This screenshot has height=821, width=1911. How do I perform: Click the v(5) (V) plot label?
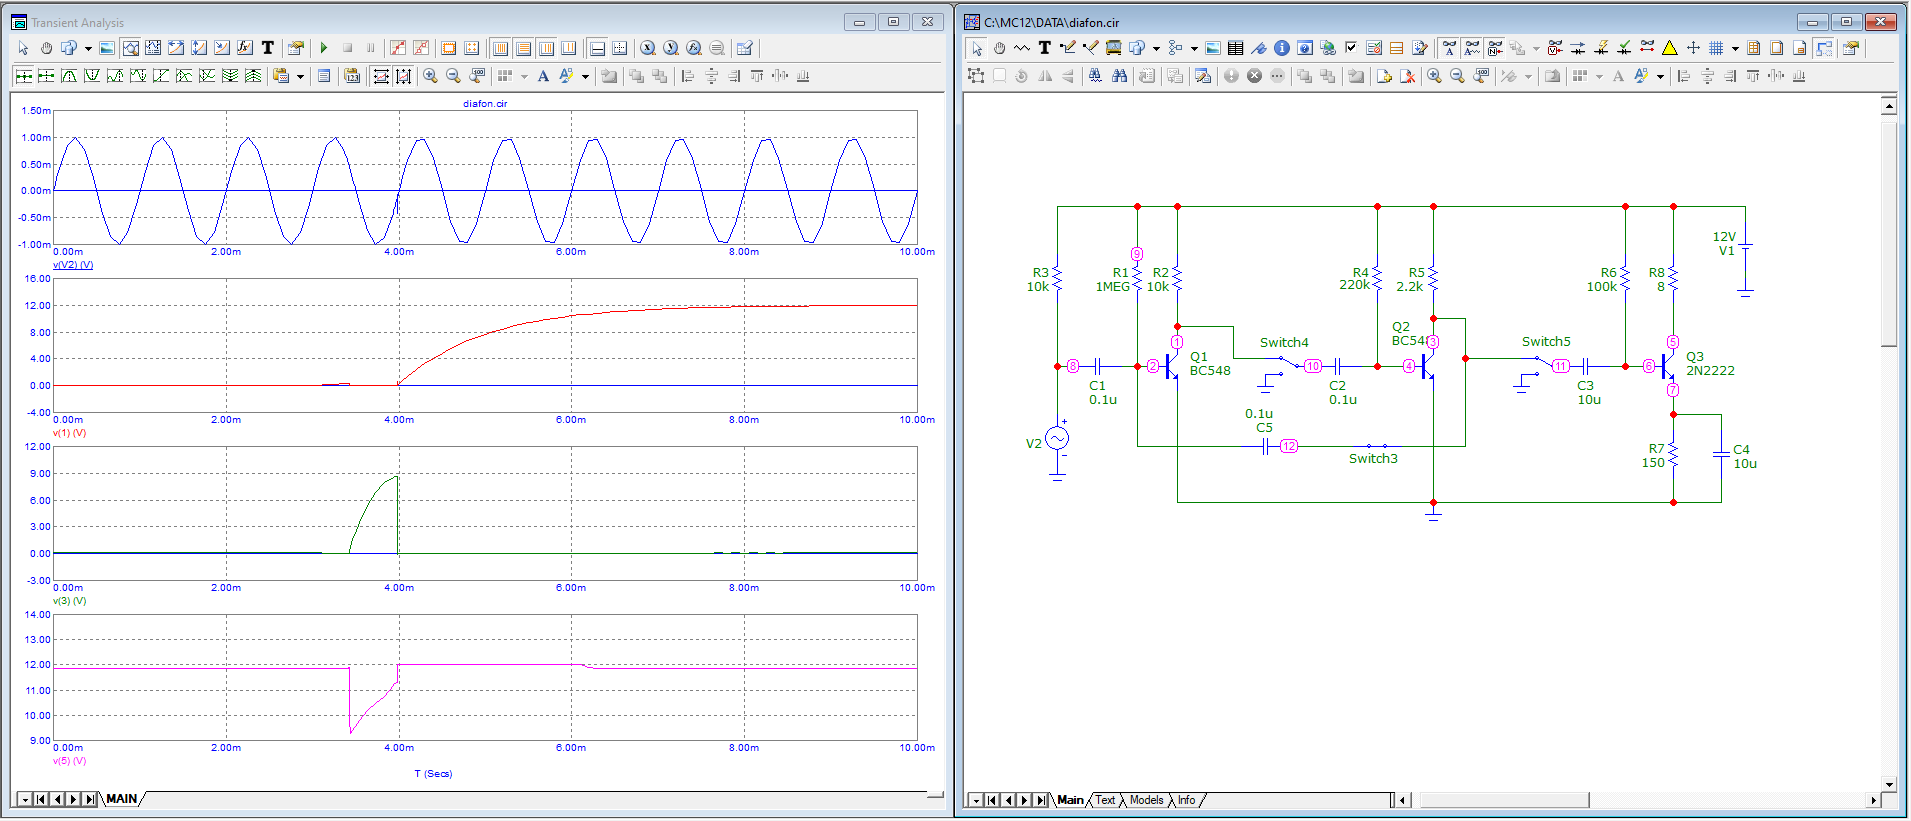(70, 761)
